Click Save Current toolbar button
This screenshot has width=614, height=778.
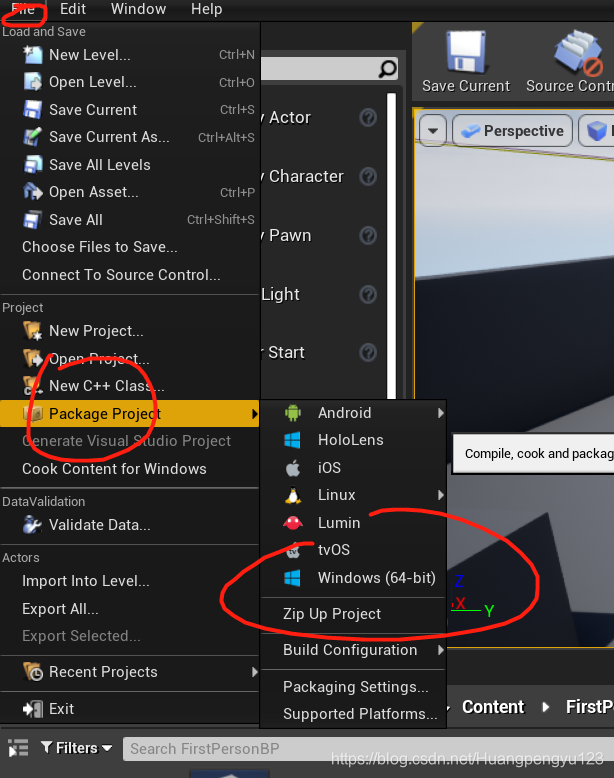[466, 62]
